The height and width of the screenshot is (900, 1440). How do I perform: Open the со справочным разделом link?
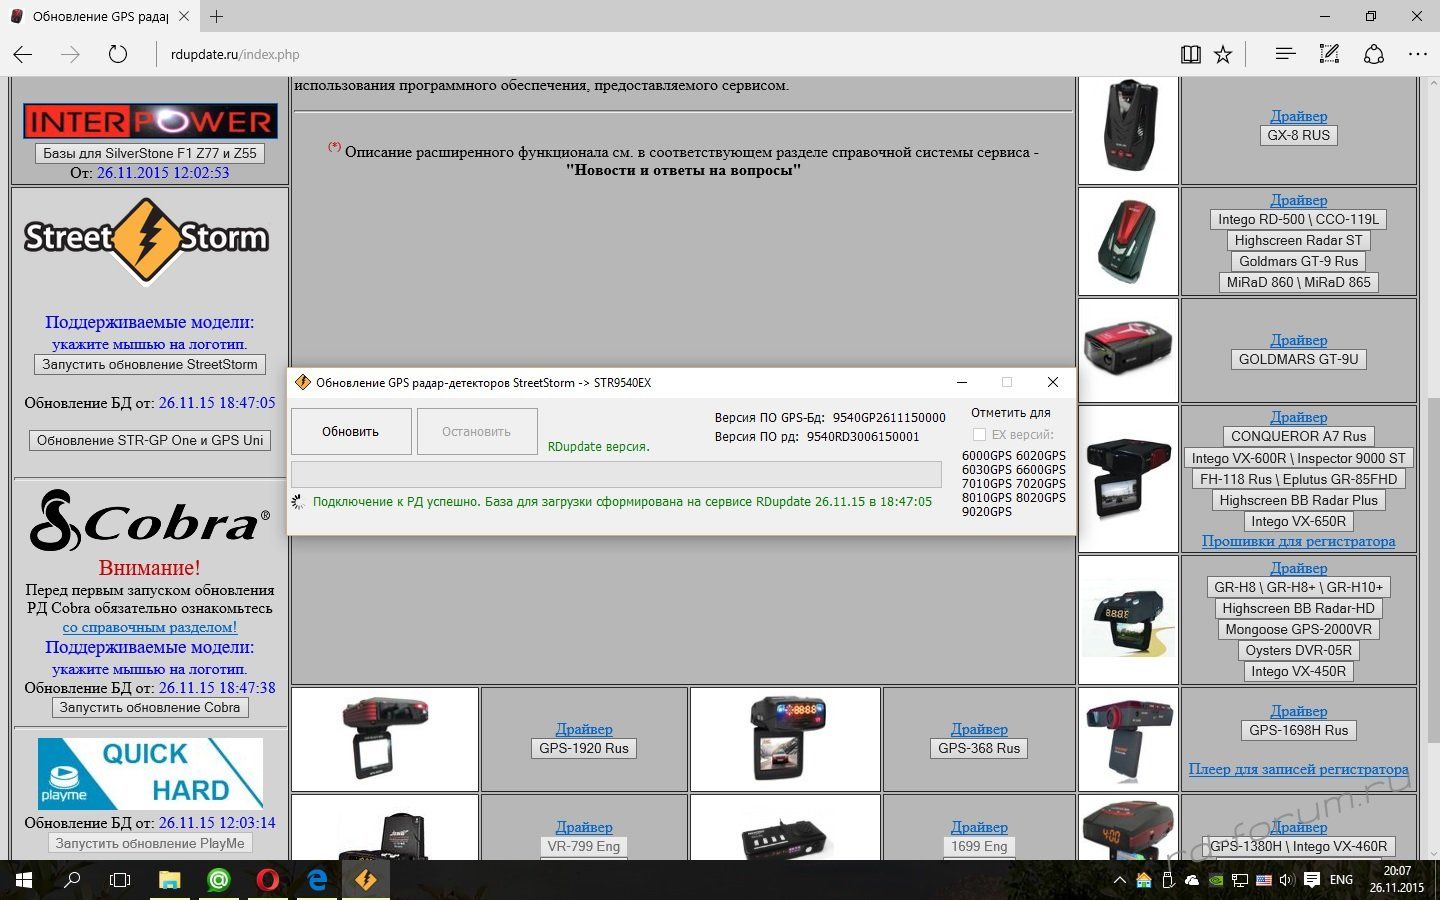[x=150, y=627]
